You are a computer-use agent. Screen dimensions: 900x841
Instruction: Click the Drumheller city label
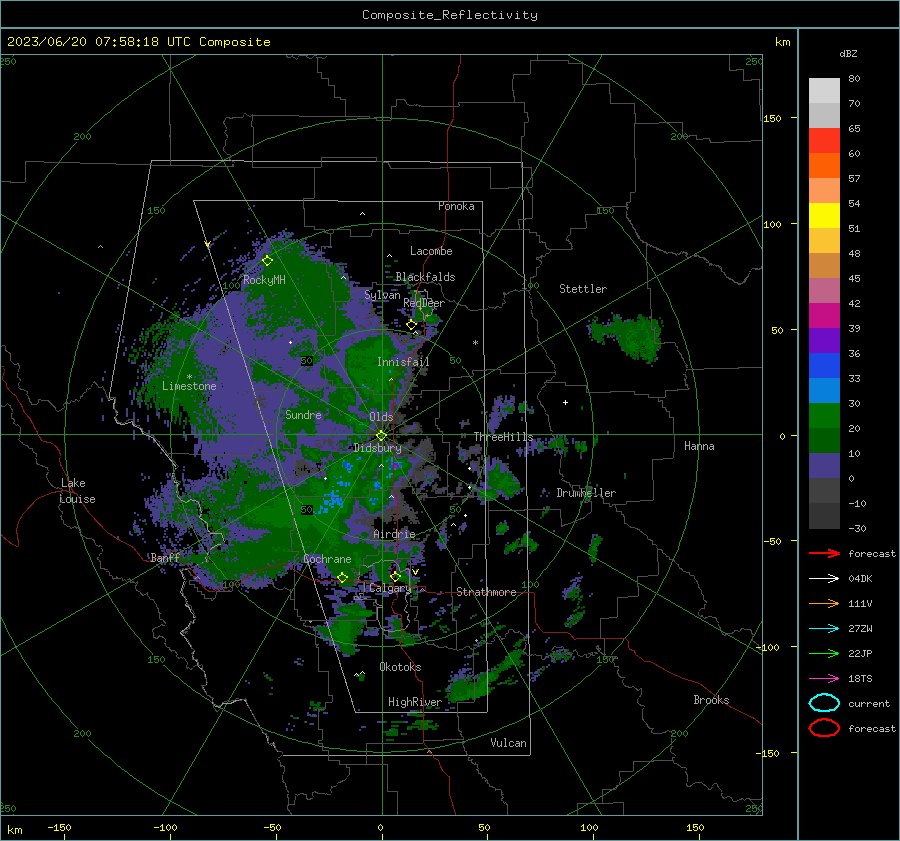586,493
